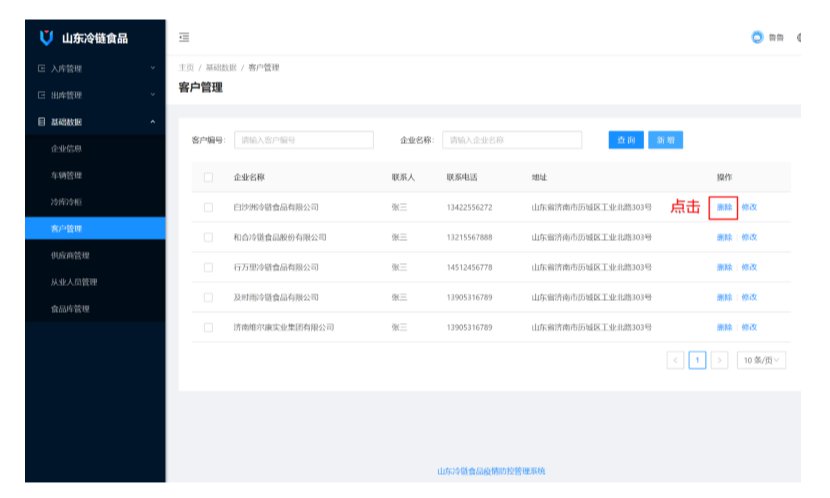Open 车辆管理 in the sidebar
This screenshot has height=498, width=830.
[x=66, y=176]
